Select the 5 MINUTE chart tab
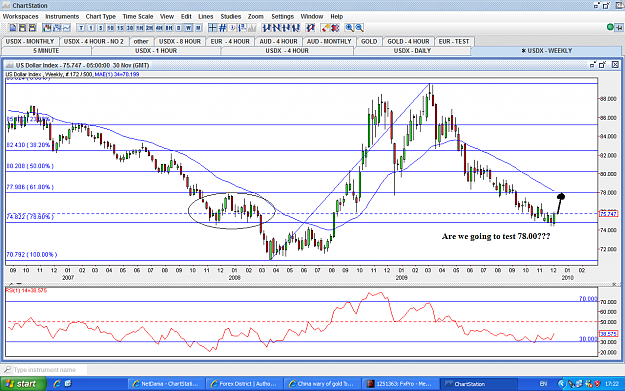Image resolution: width=625 pixels, height=391 pixels. [46, 51]
